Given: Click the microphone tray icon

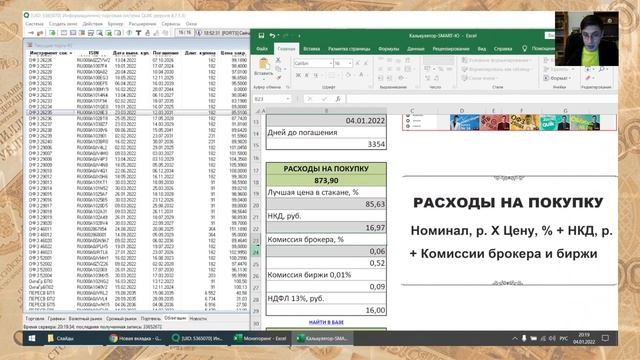Looking at the screenshot, I should coord(524,338).
